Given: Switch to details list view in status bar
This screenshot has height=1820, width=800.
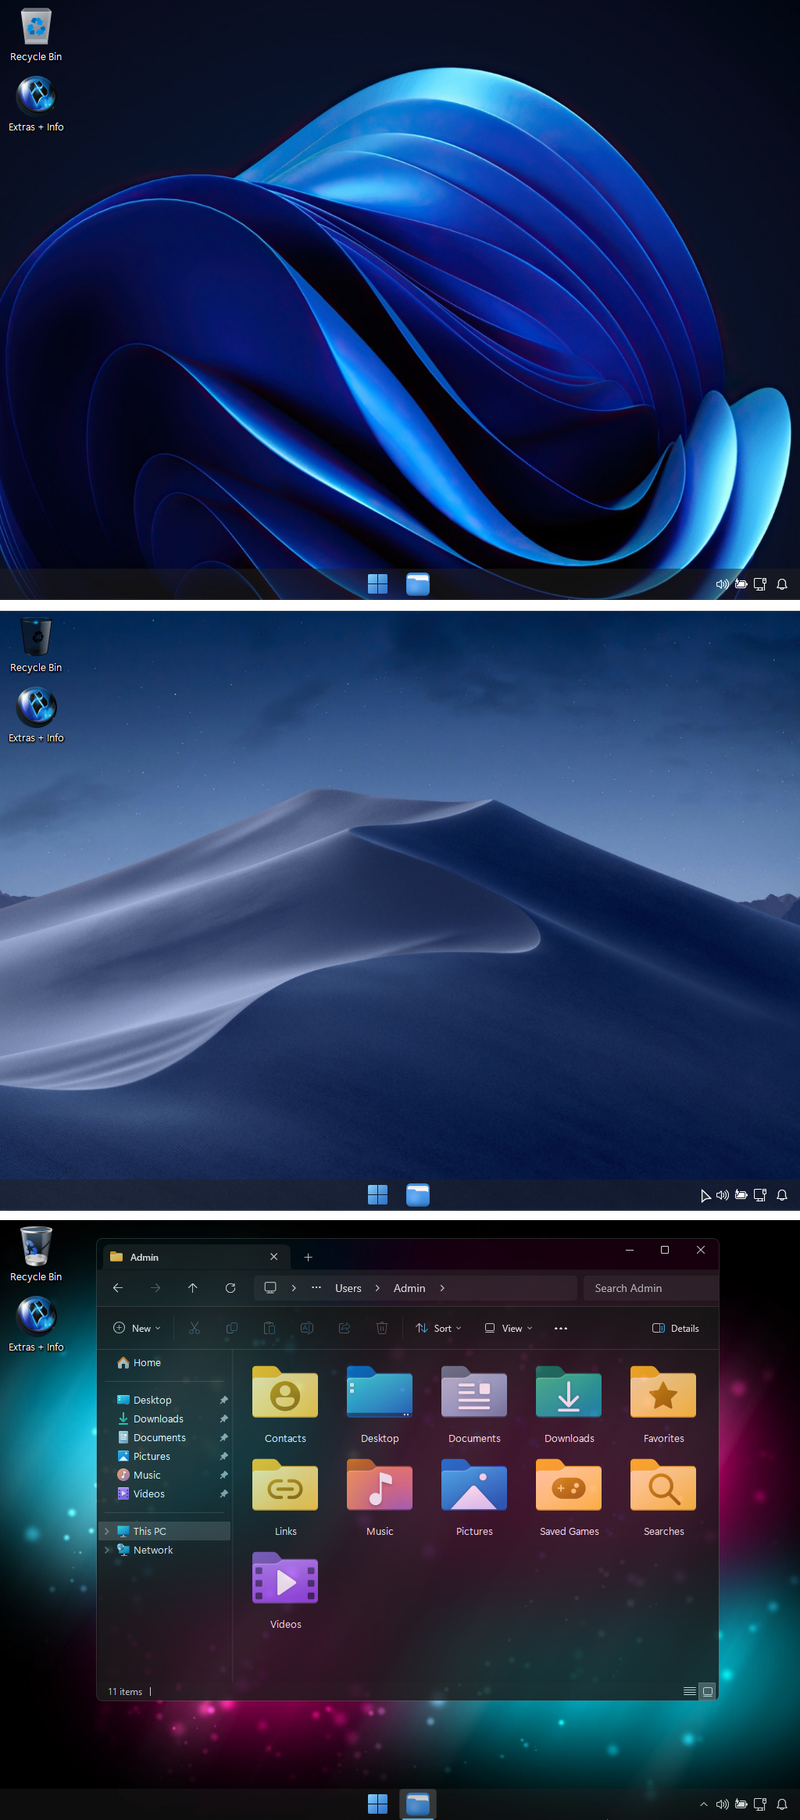Looking at the screenshot, I should 689,1691.
